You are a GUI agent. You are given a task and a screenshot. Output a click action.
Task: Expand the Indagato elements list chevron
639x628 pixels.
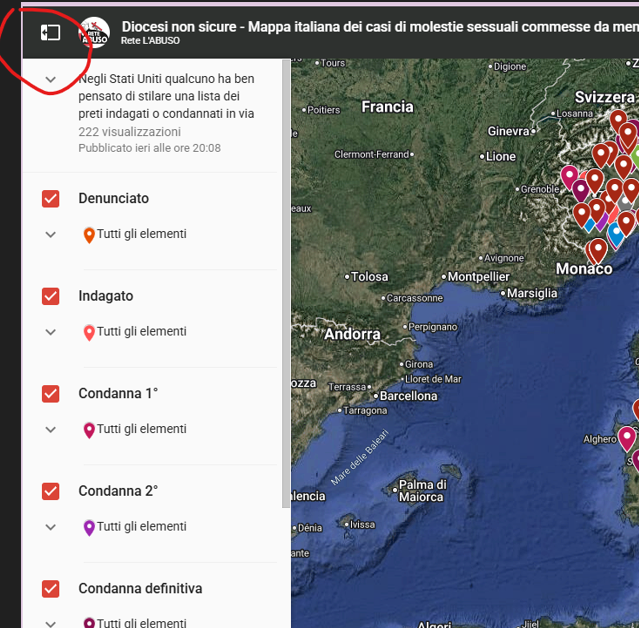(x=51, y=332)
